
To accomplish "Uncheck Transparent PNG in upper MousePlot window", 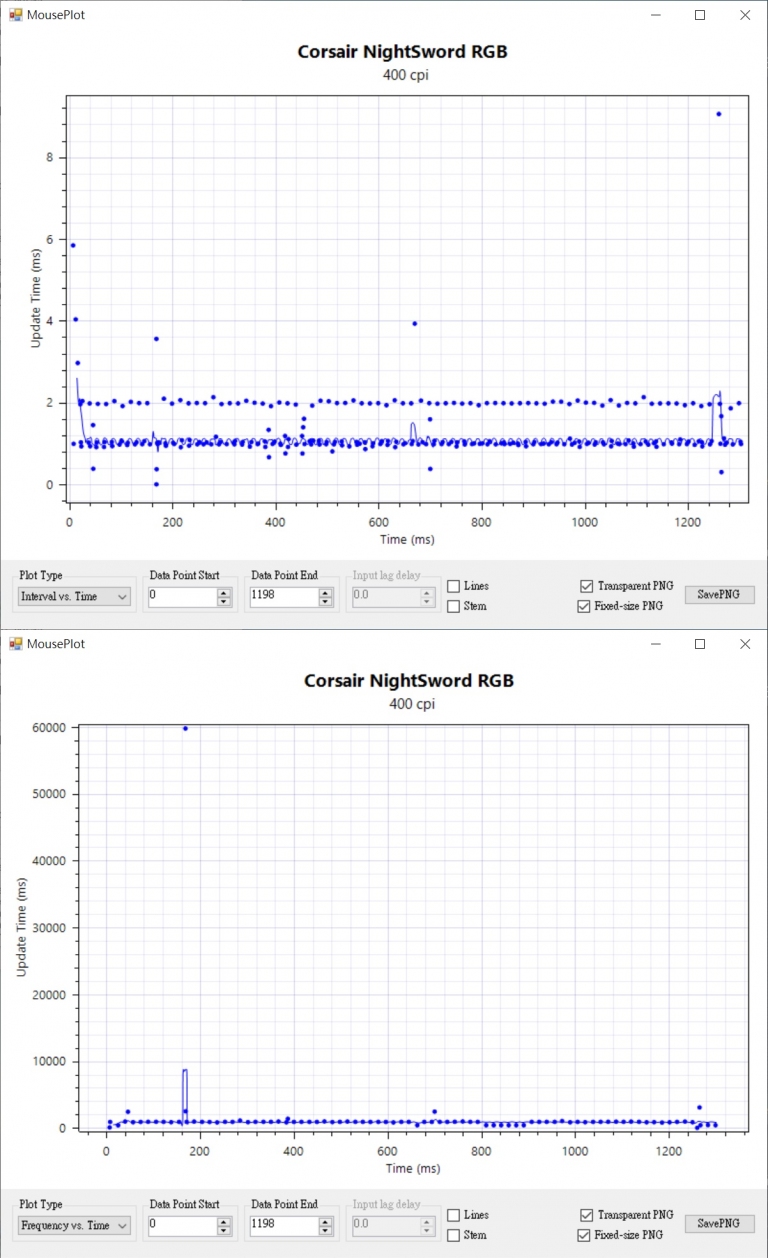I will (x=585, y=586).
